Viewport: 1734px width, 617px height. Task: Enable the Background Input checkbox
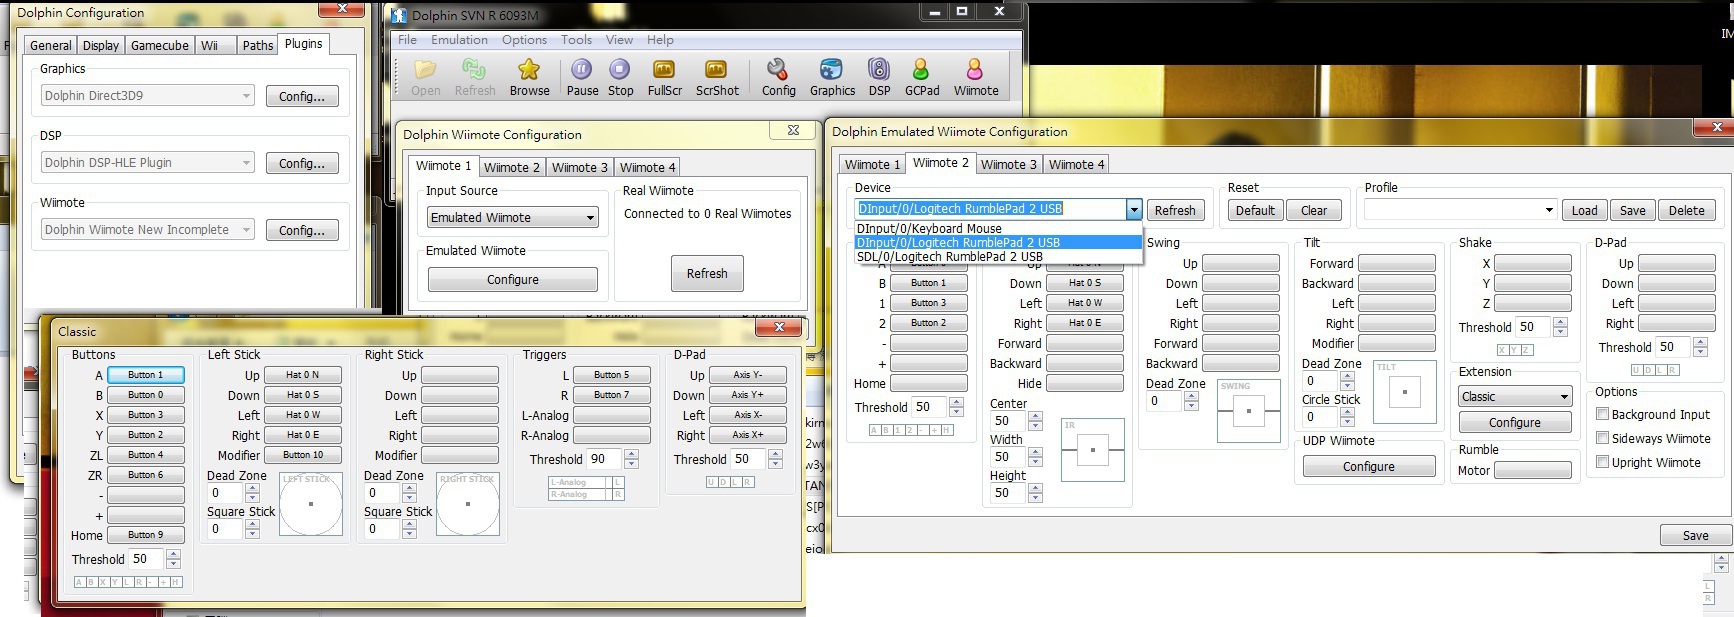pos(1602,414)
